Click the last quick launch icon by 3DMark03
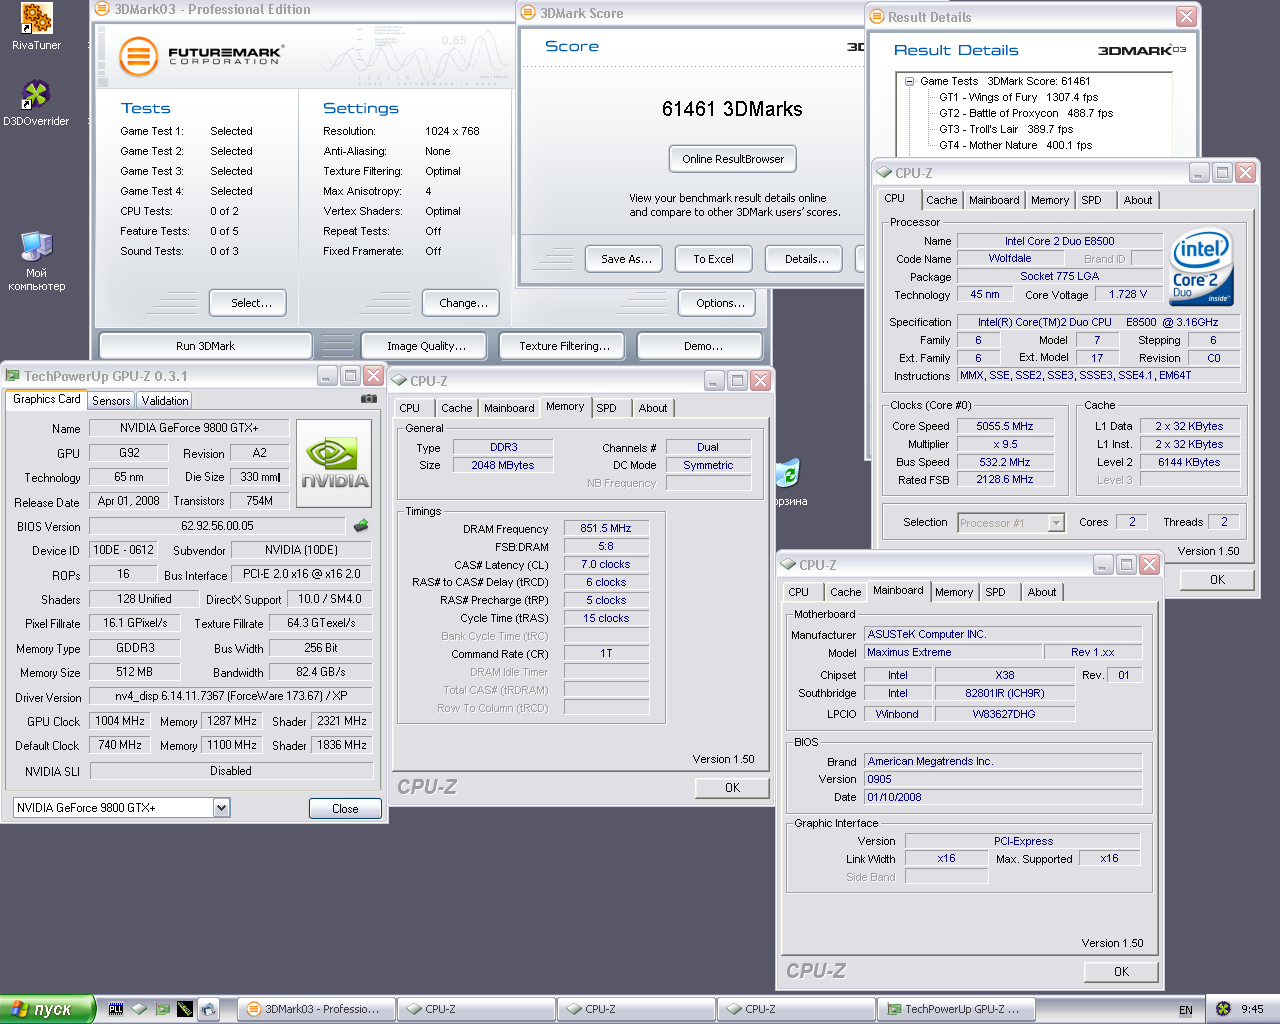The width and height of the screenshot is (1280, 1024). click(208, 1009)
